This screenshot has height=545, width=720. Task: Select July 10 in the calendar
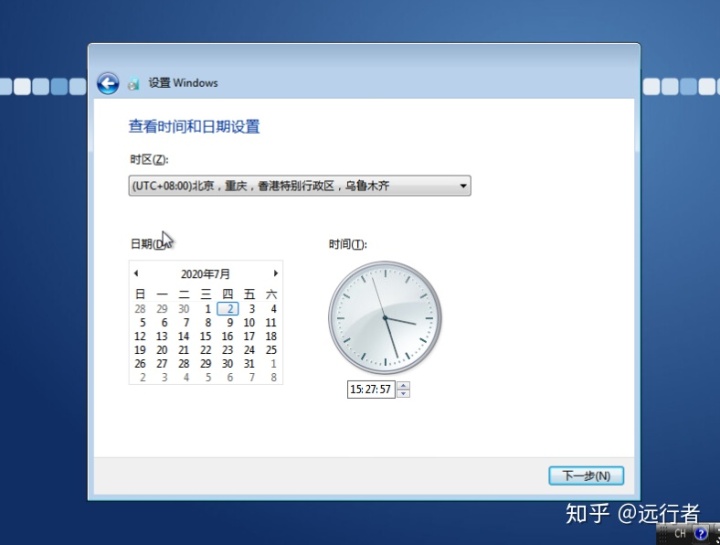pos(249,323)
